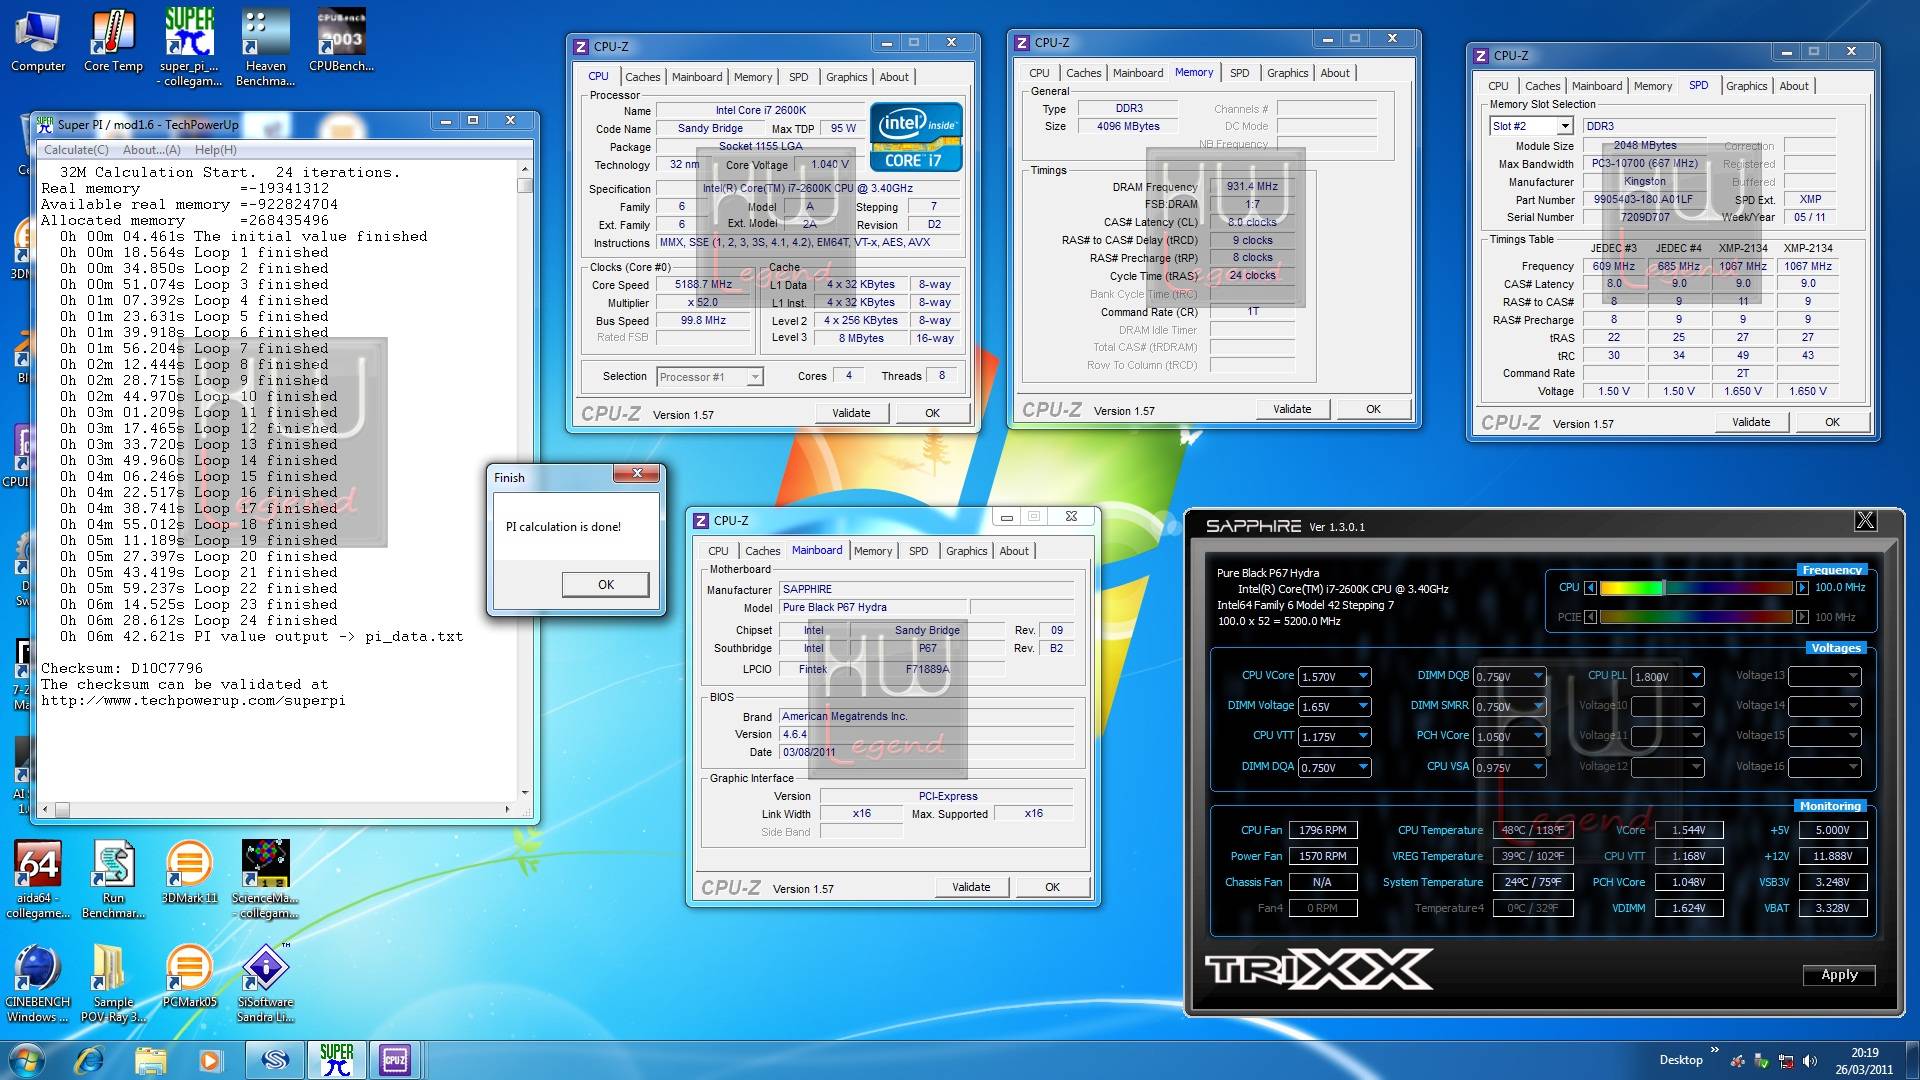Click Validate in CPU-Z CPU window

(850, 413)
